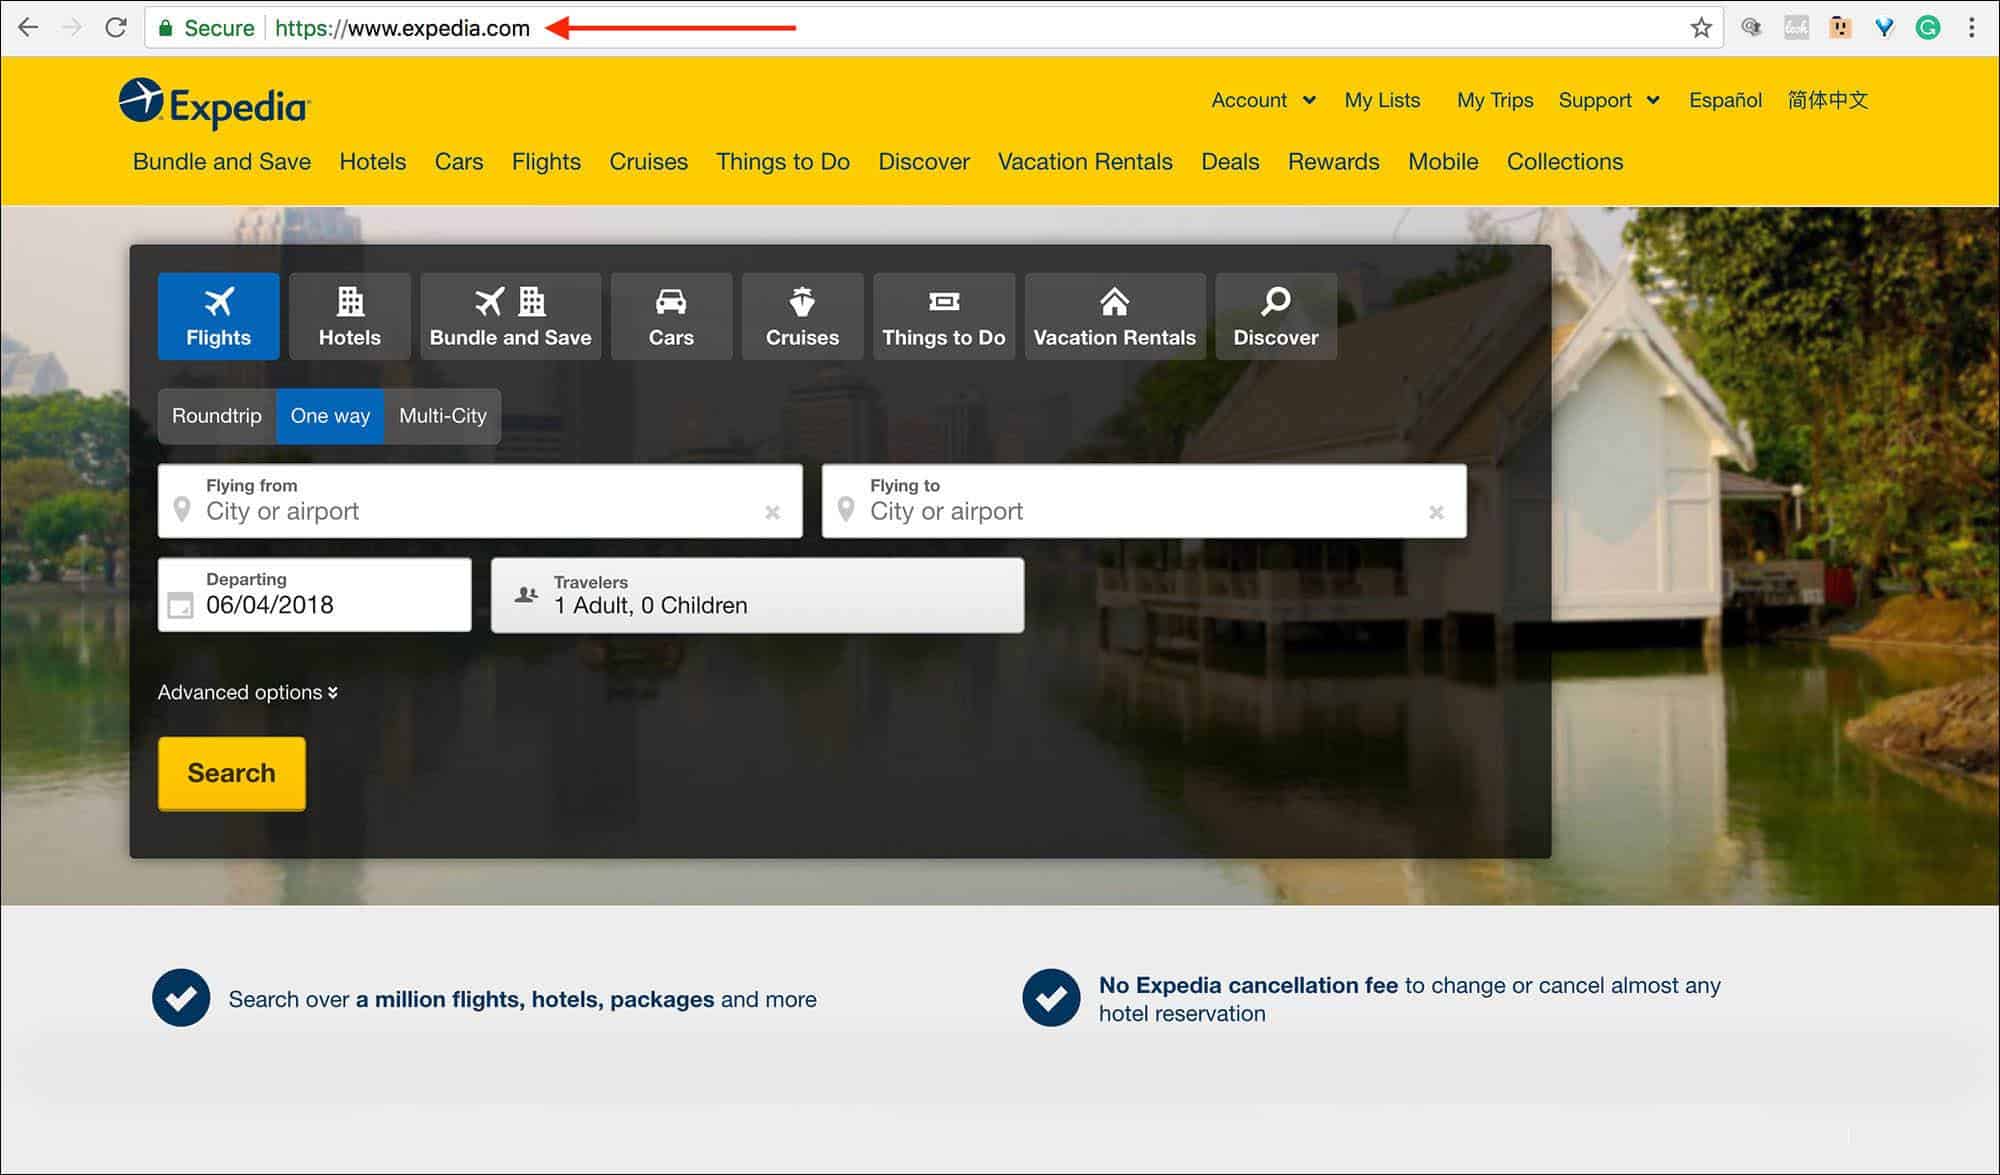Open Rewards in top navigation
Image resolution: width=2000 pixels, height=1175 pixels.
(x=1334, y=162)
